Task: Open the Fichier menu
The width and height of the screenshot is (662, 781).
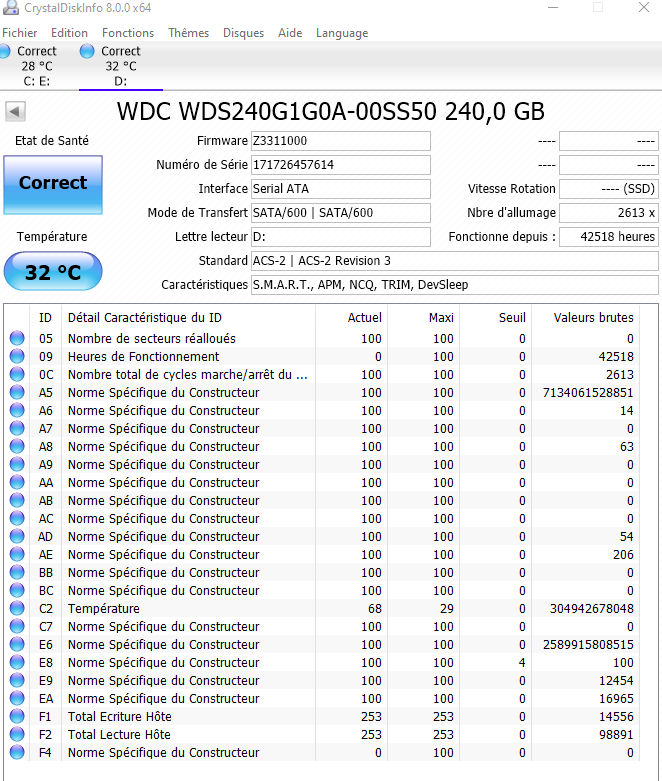Action: (x=20, y=33)
